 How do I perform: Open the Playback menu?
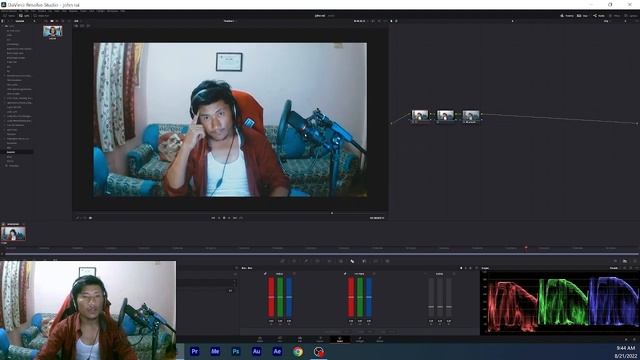pyautogui.click(x=73, y=11)
